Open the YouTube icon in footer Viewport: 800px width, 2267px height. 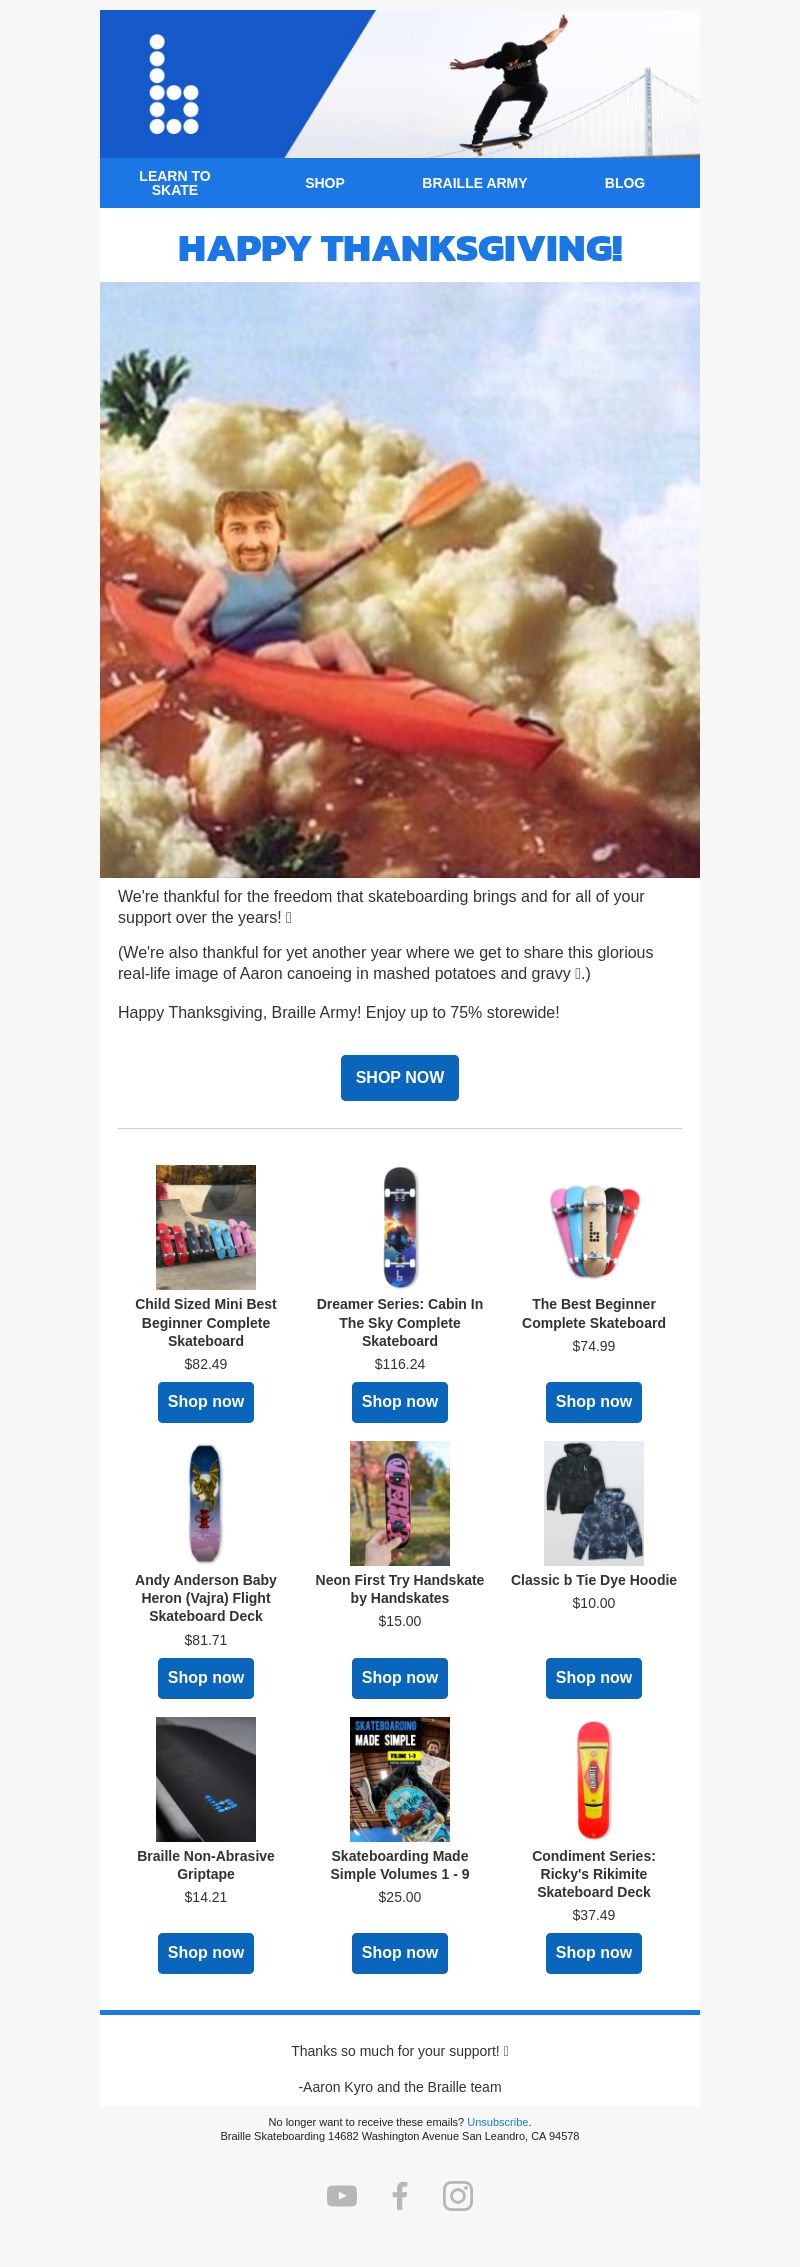[342, 2196]
